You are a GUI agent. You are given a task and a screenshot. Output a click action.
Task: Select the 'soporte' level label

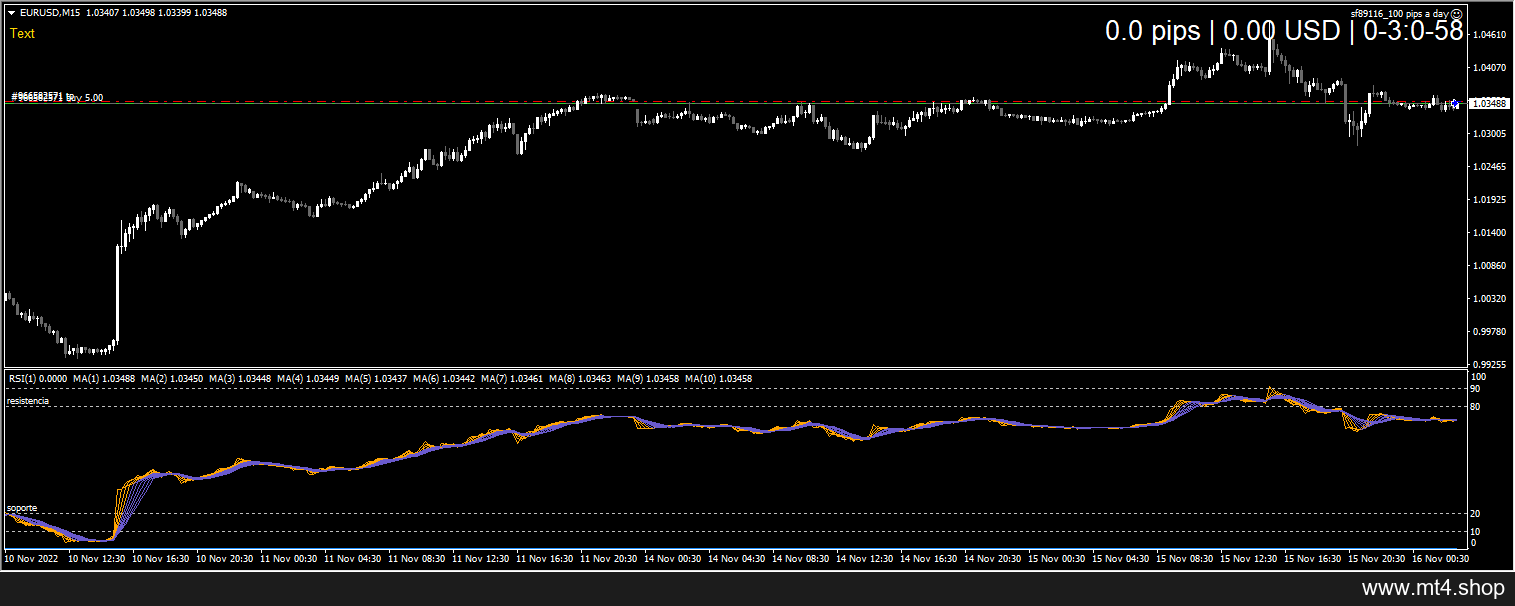22,508
